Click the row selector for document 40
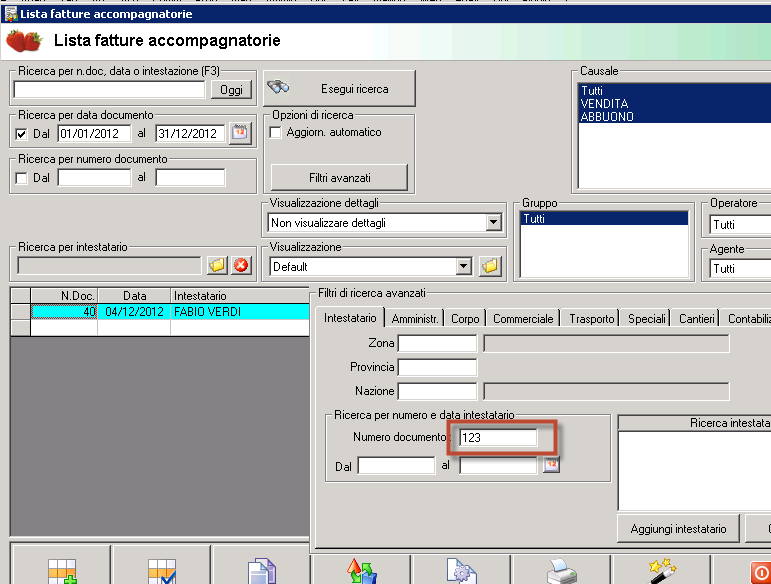 click(x=21, y=312)
